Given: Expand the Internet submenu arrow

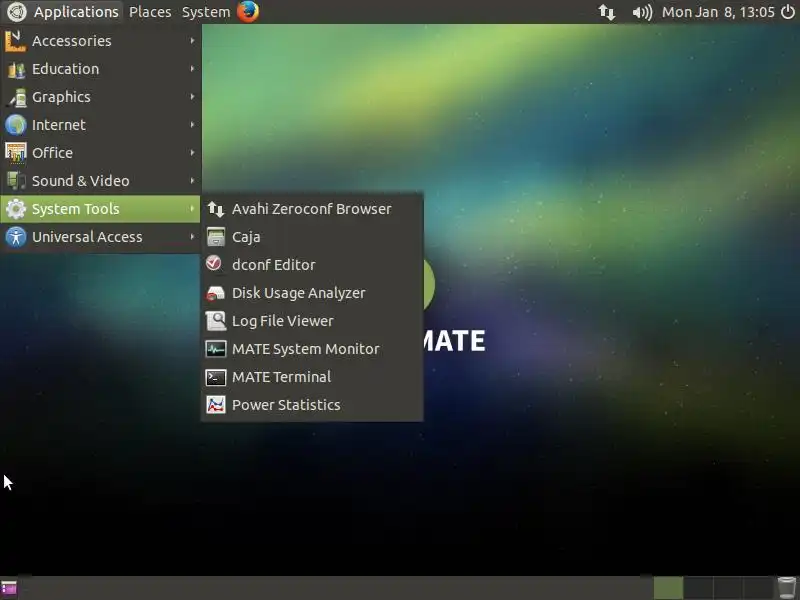Looking at the screenshot, I should (x=192, y=125).
